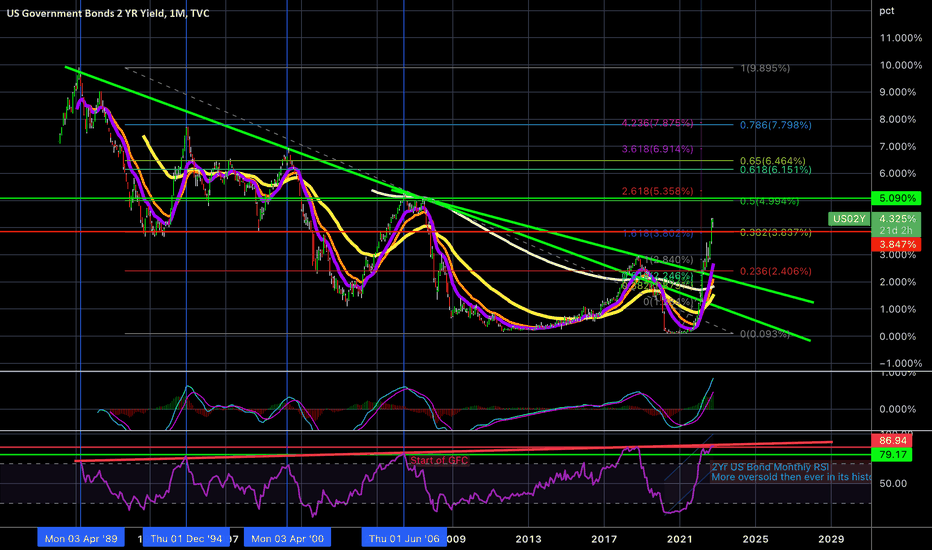
Task: Click the Mon 03 Apr '00 date marker
Action: click(x=287, y=539)
